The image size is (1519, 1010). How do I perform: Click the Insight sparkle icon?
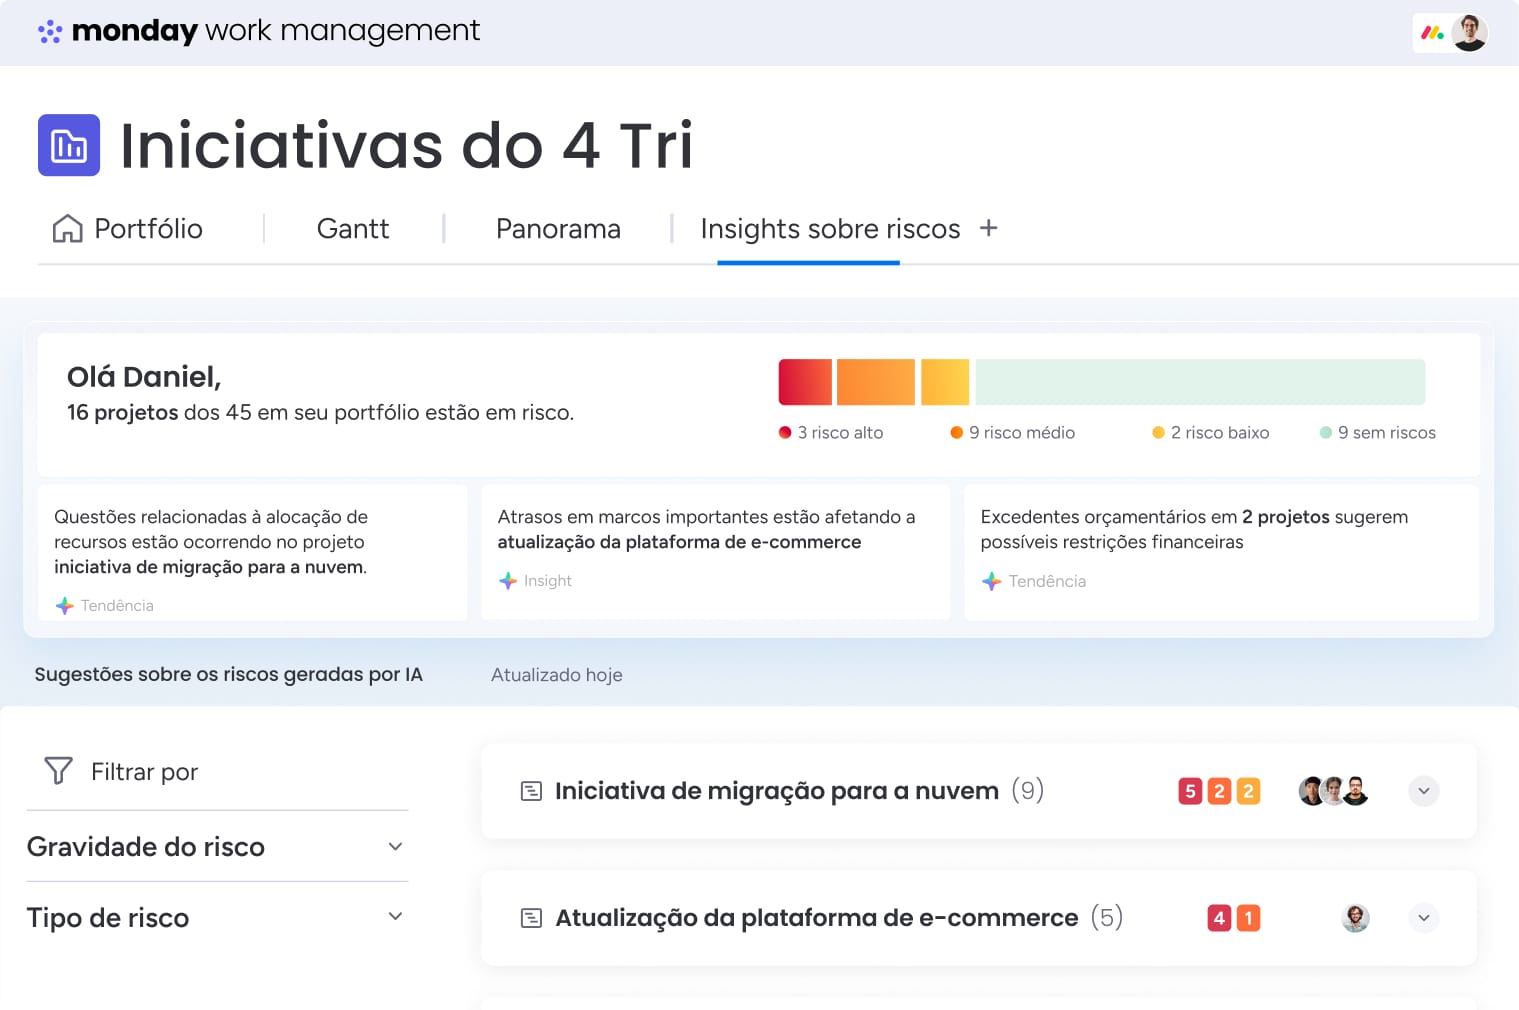[x=508, y=580]
